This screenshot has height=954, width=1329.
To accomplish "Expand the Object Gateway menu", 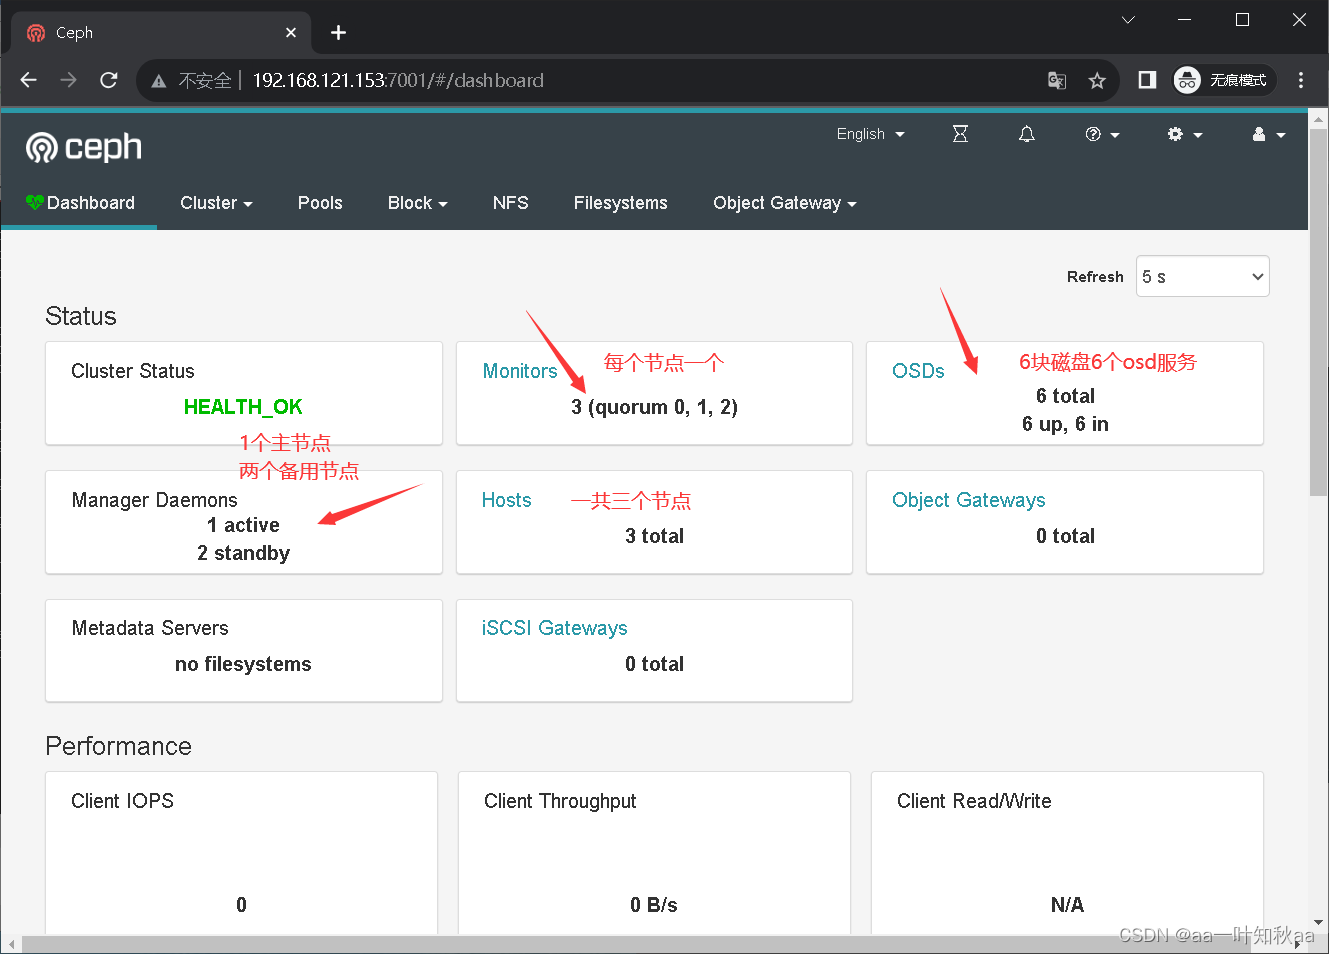I will [x=785, y=203].
